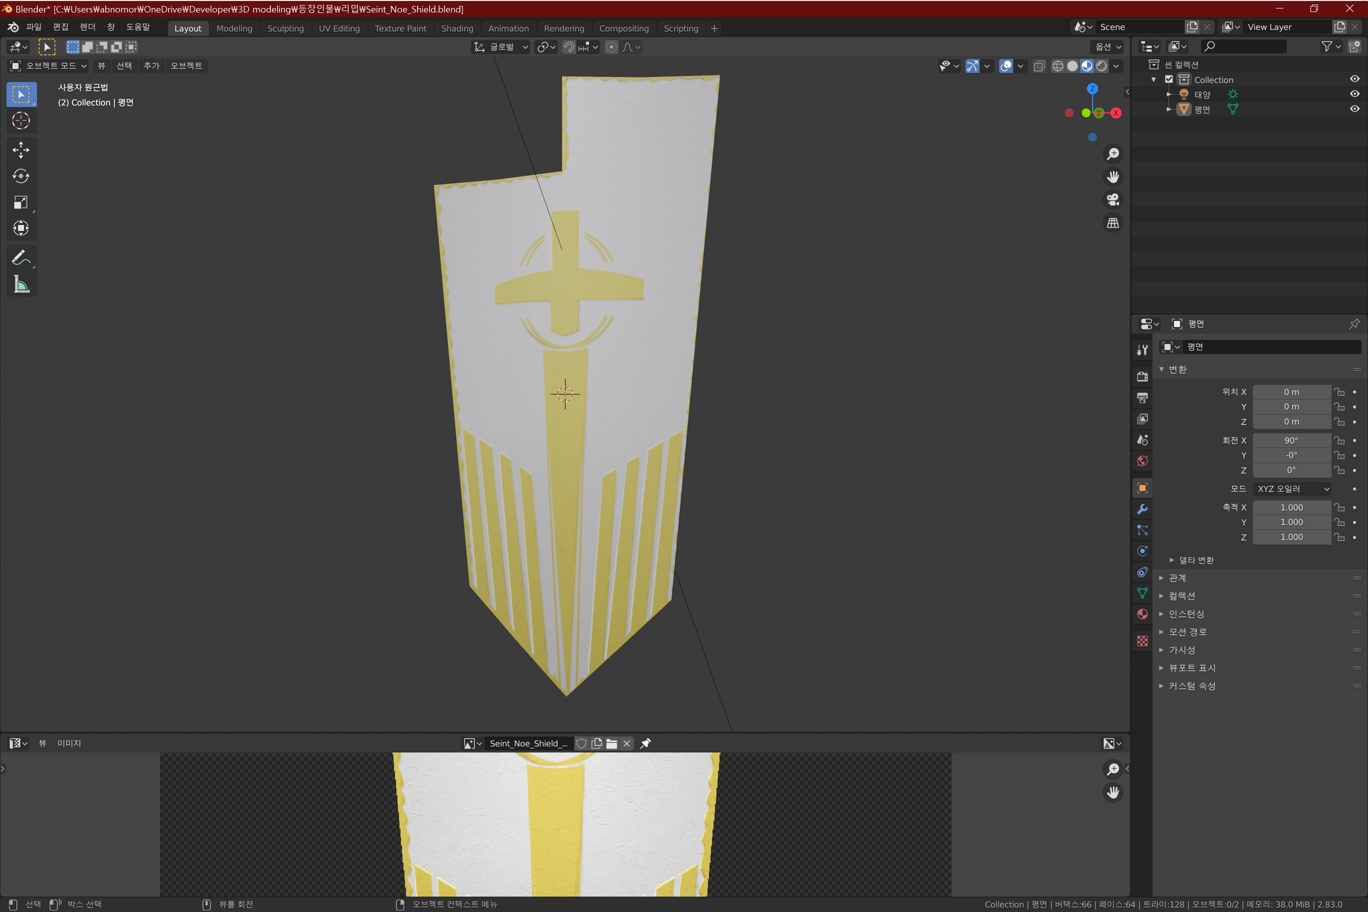Open the 오브젝트 object menu in viewport
The width and height of the screenshot is (1368, 912).
186,66
